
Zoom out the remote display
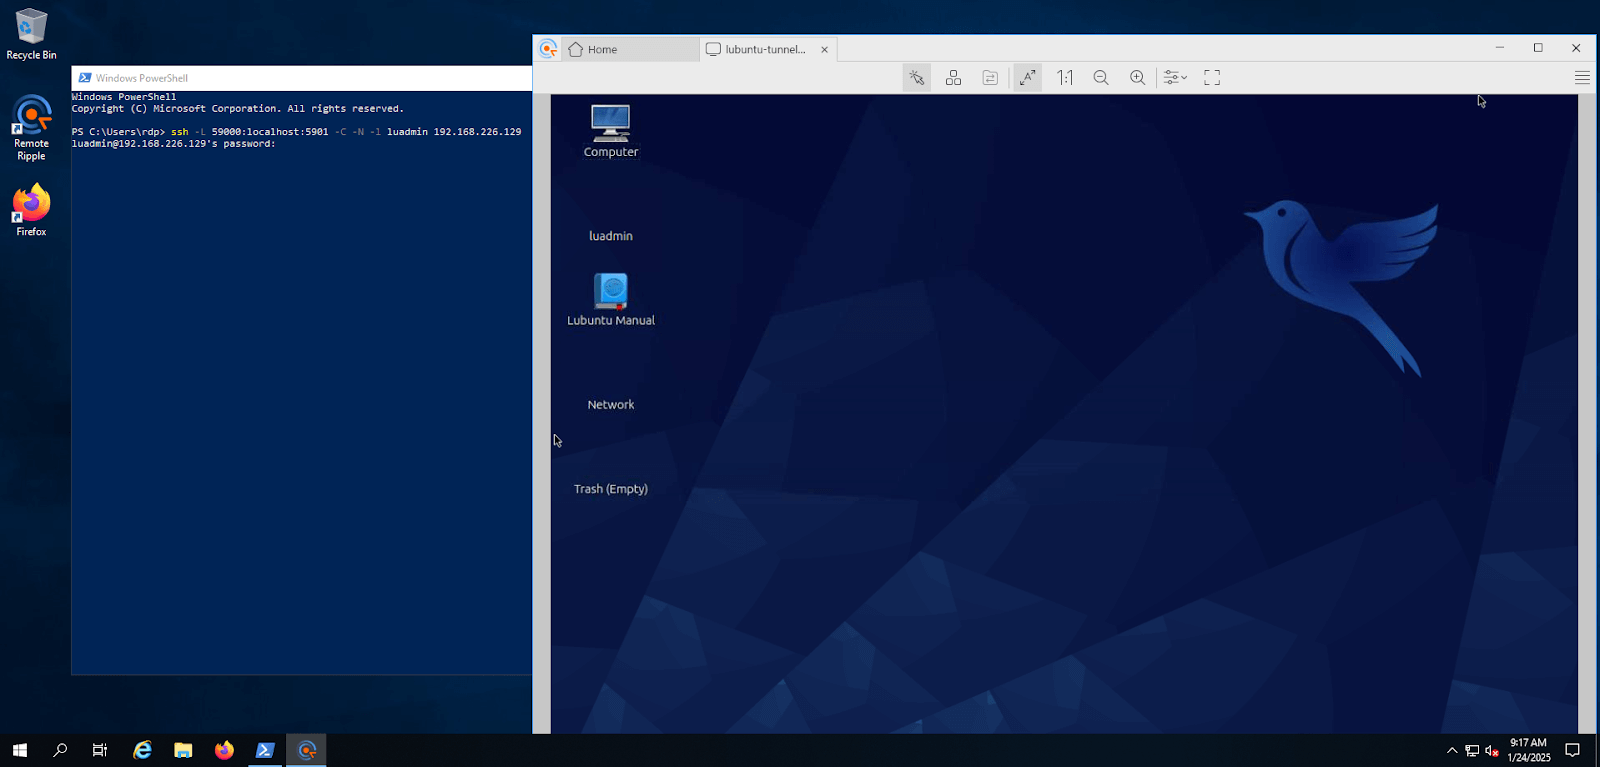1101,78
